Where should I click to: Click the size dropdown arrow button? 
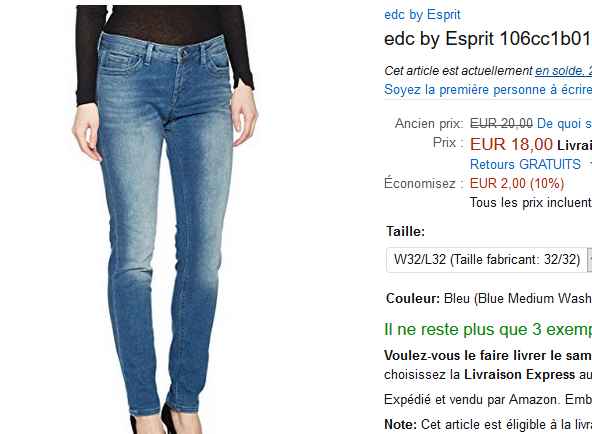(x=589, y=260)
